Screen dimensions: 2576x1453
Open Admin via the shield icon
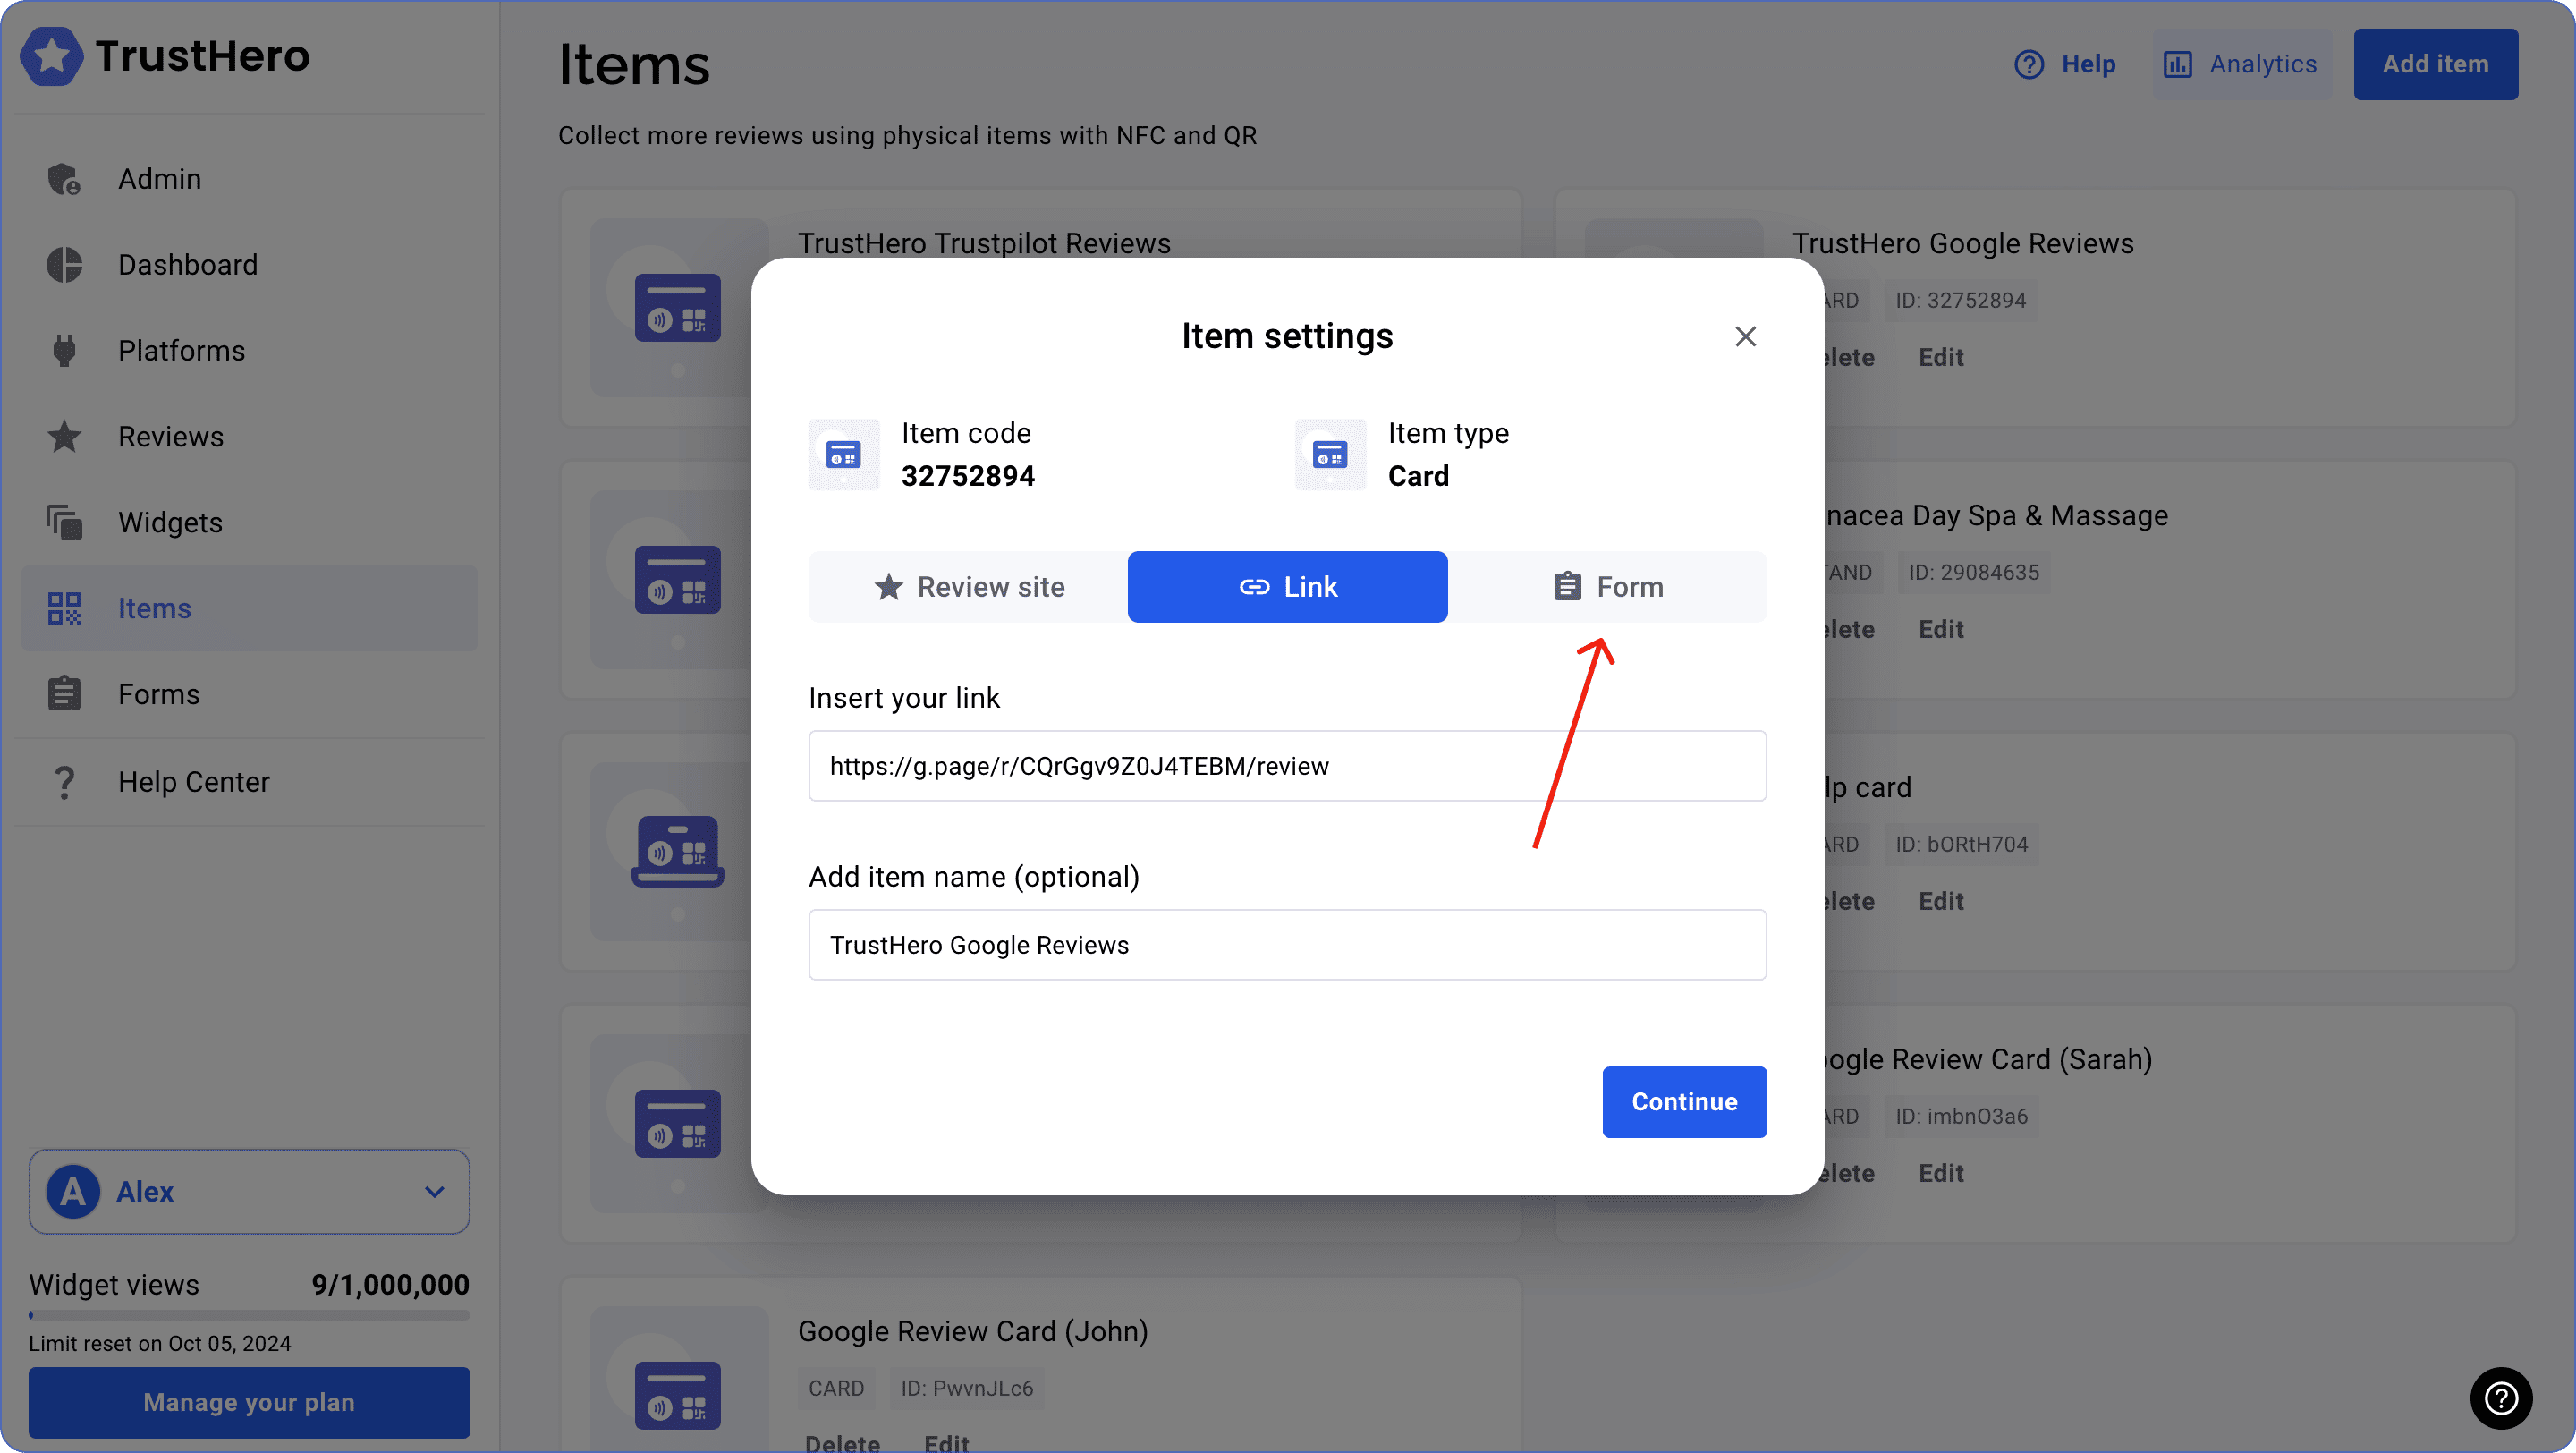[64, 179]
